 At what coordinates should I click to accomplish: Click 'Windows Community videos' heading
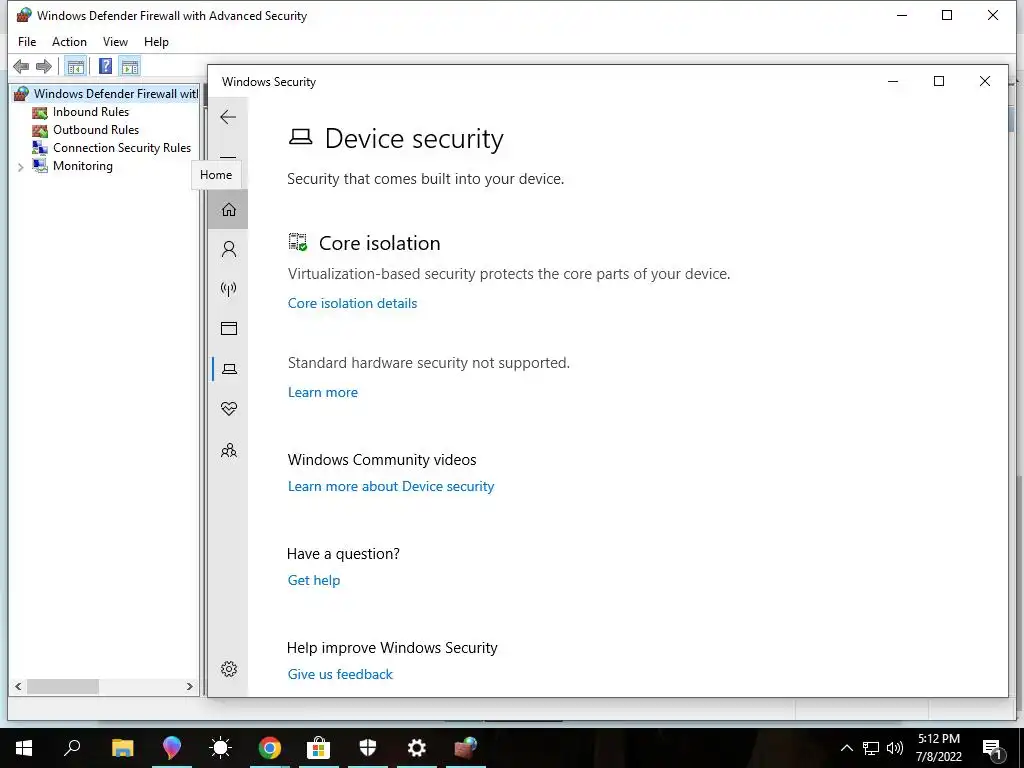click(382, 460)
